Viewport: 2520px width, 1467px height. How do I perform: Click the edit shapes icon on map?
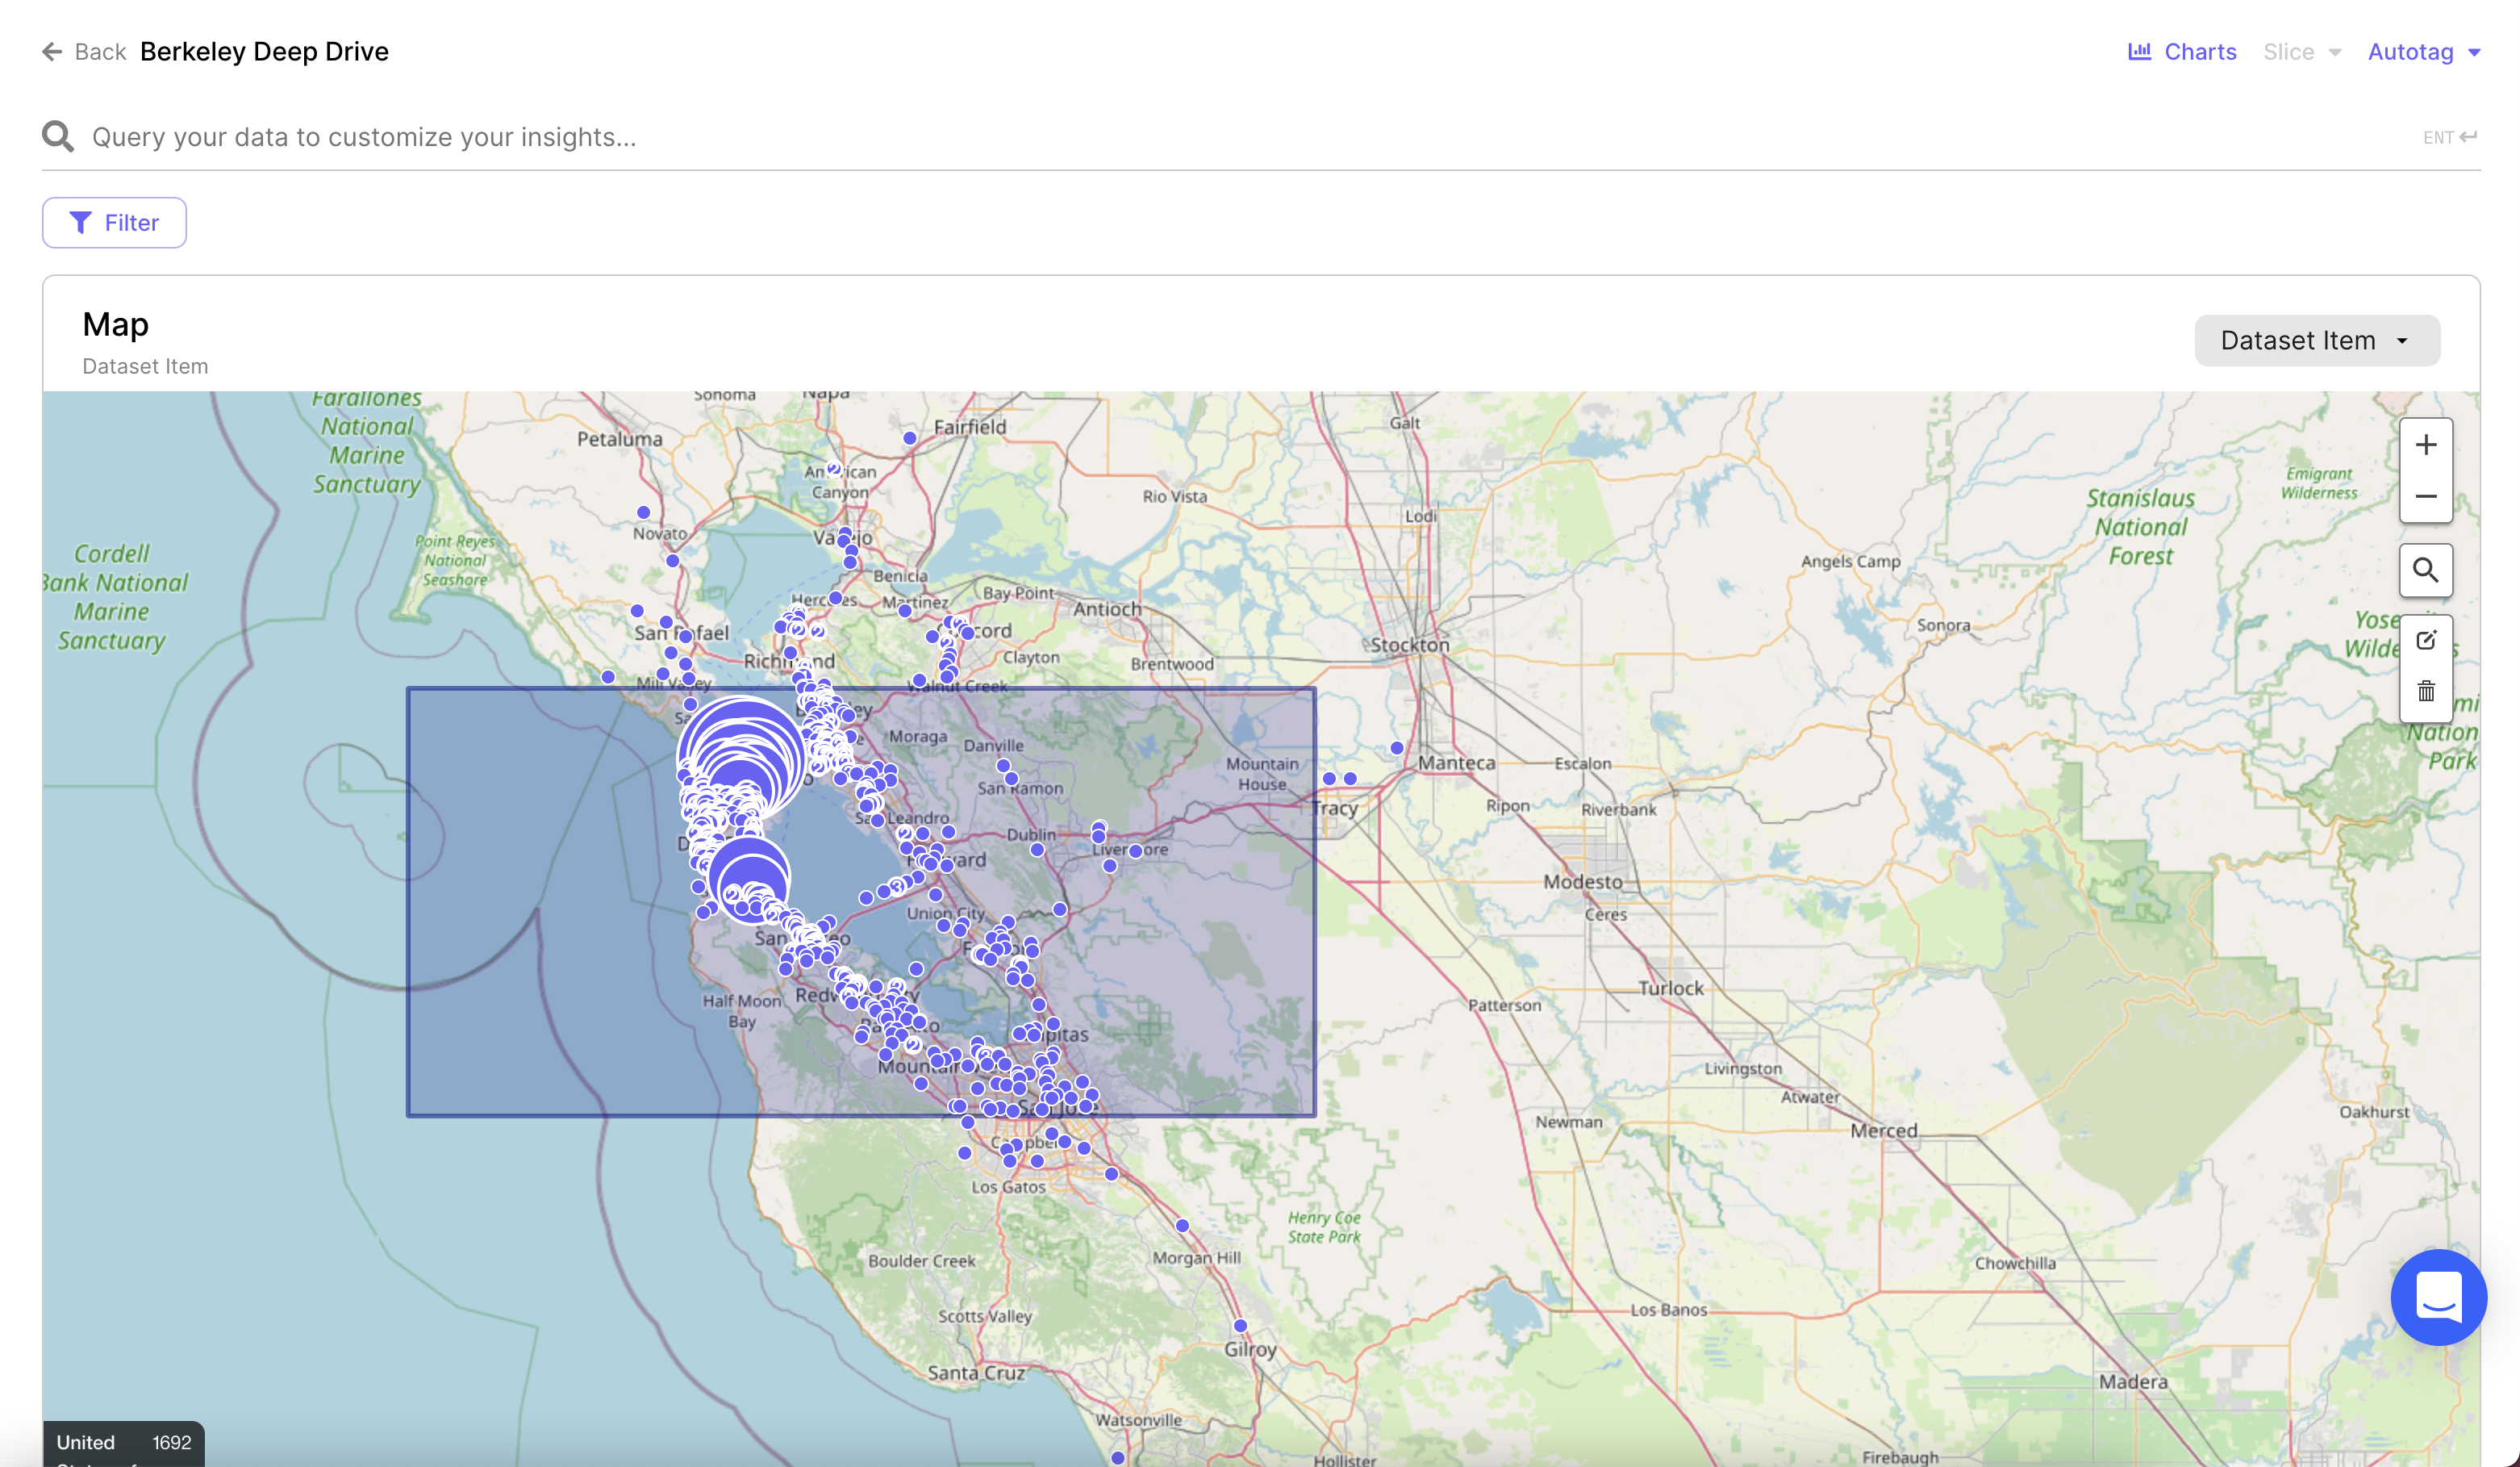(2425, 640)
